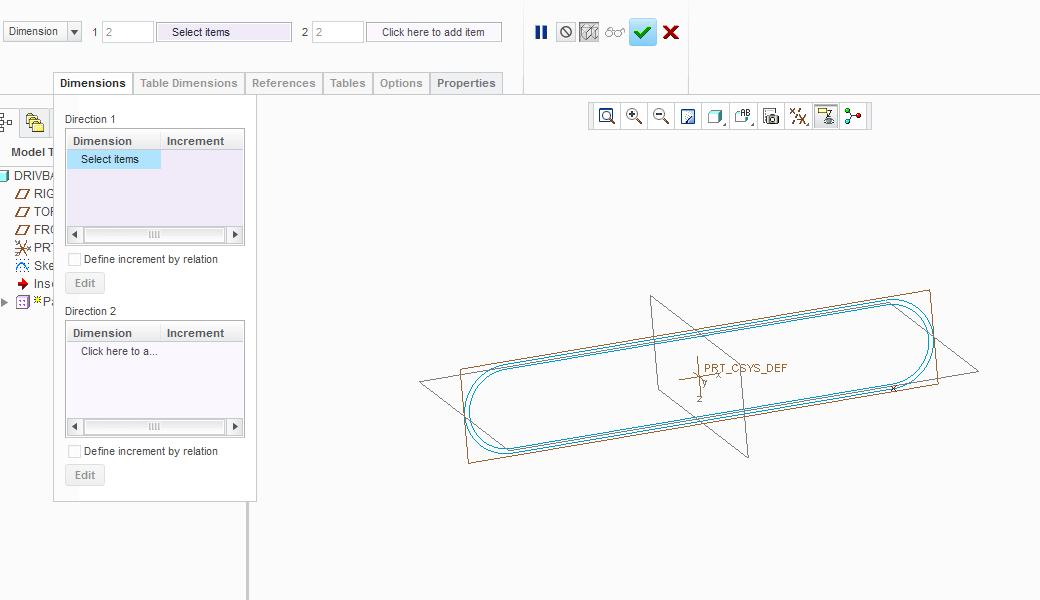Toggle the spin center icon
This screenshot has height=600, width=1040.
coord(853,117)
